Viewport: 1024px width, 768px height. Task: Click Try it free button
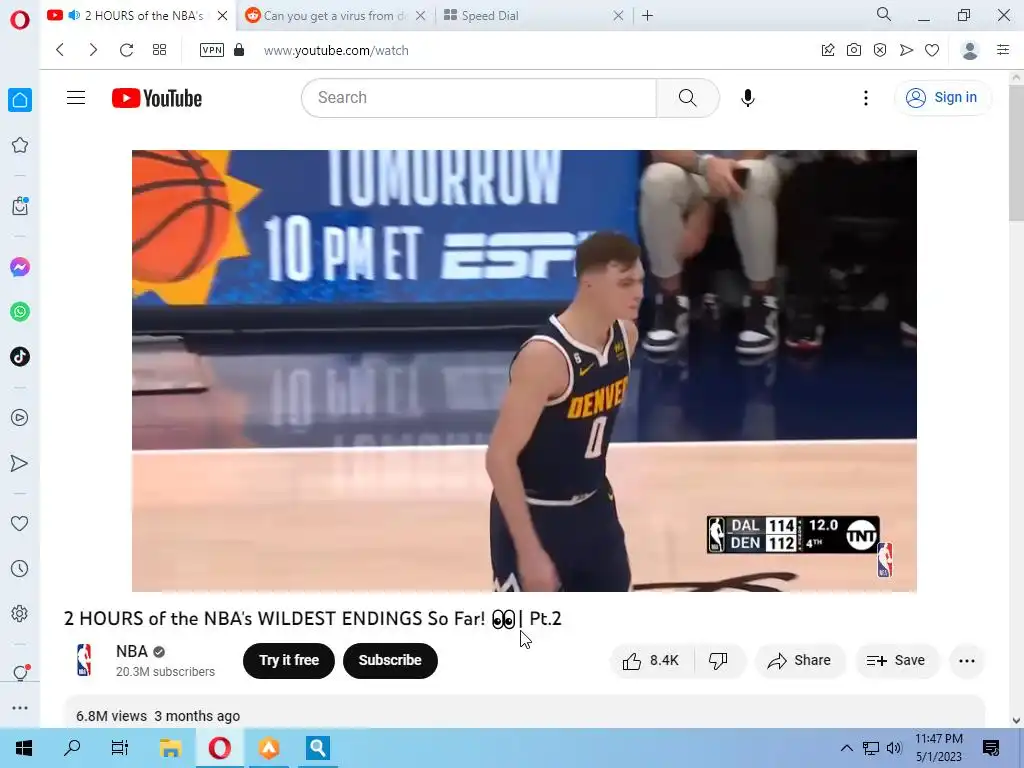tap(289, 660)
